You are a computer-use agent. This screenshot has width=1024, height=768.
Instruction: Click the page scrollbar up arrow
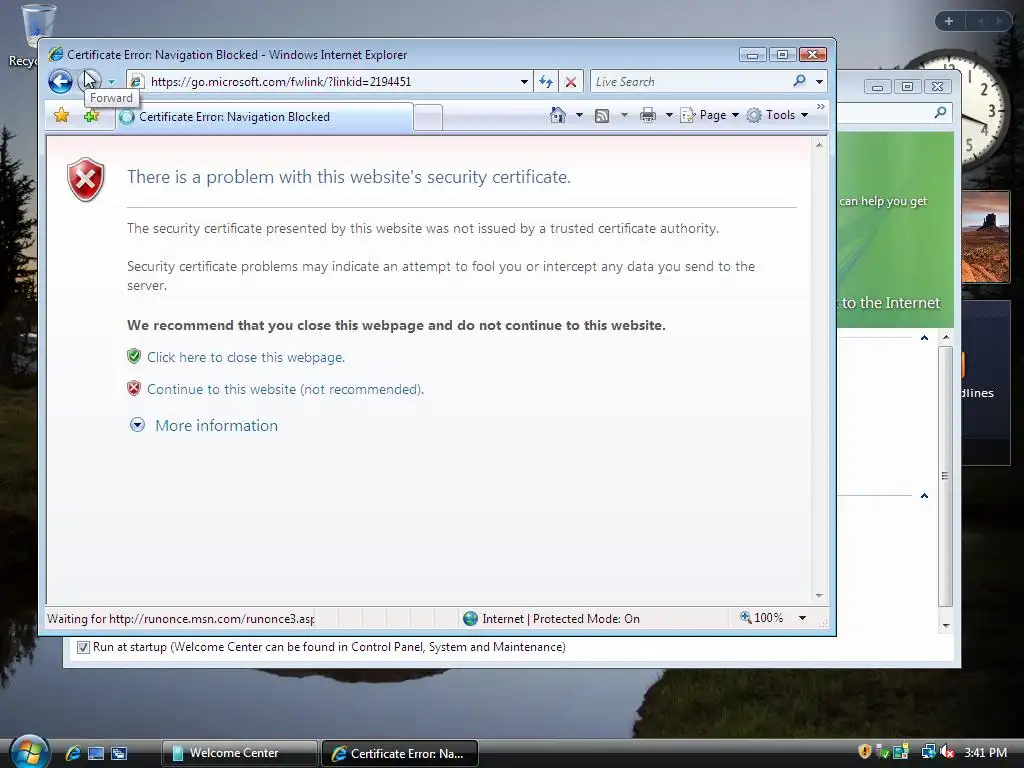819,145
